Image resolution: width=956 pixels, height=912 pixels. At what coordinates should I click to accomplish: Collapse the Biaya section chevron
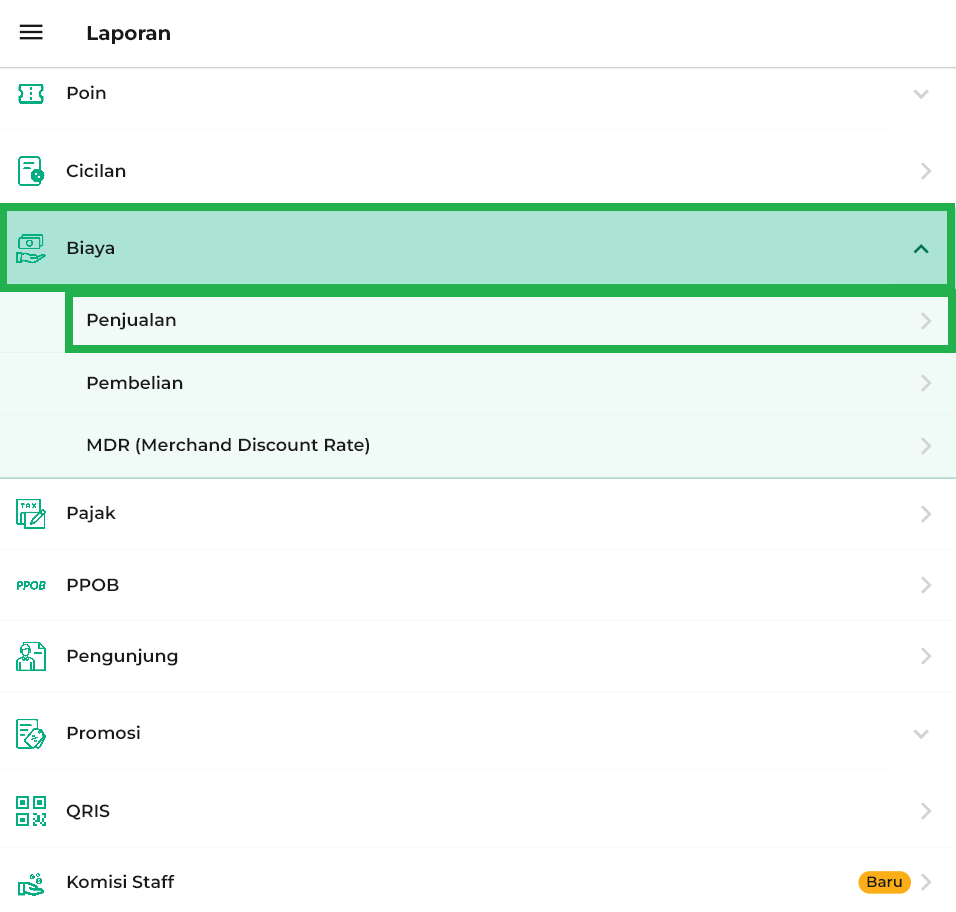click(x=921, y=249)
